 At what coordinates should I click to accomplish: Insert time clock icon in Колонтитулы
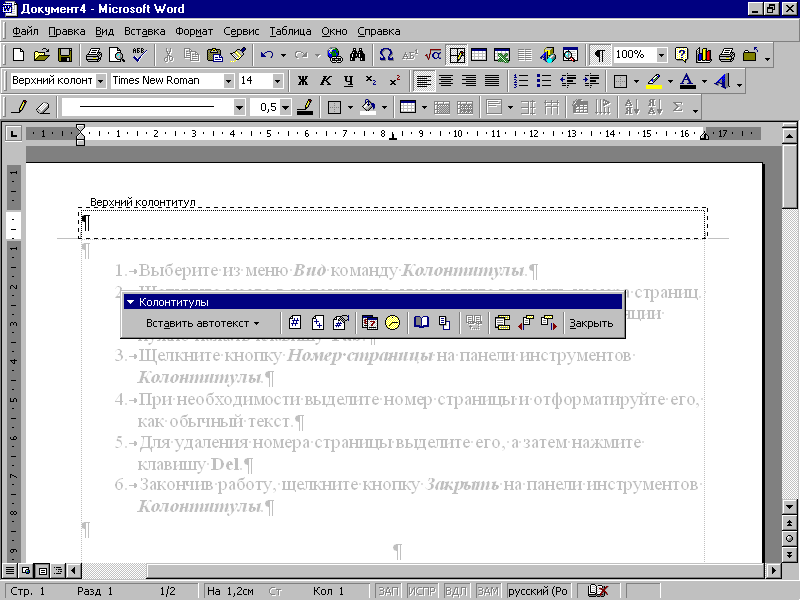pos(392,322)
